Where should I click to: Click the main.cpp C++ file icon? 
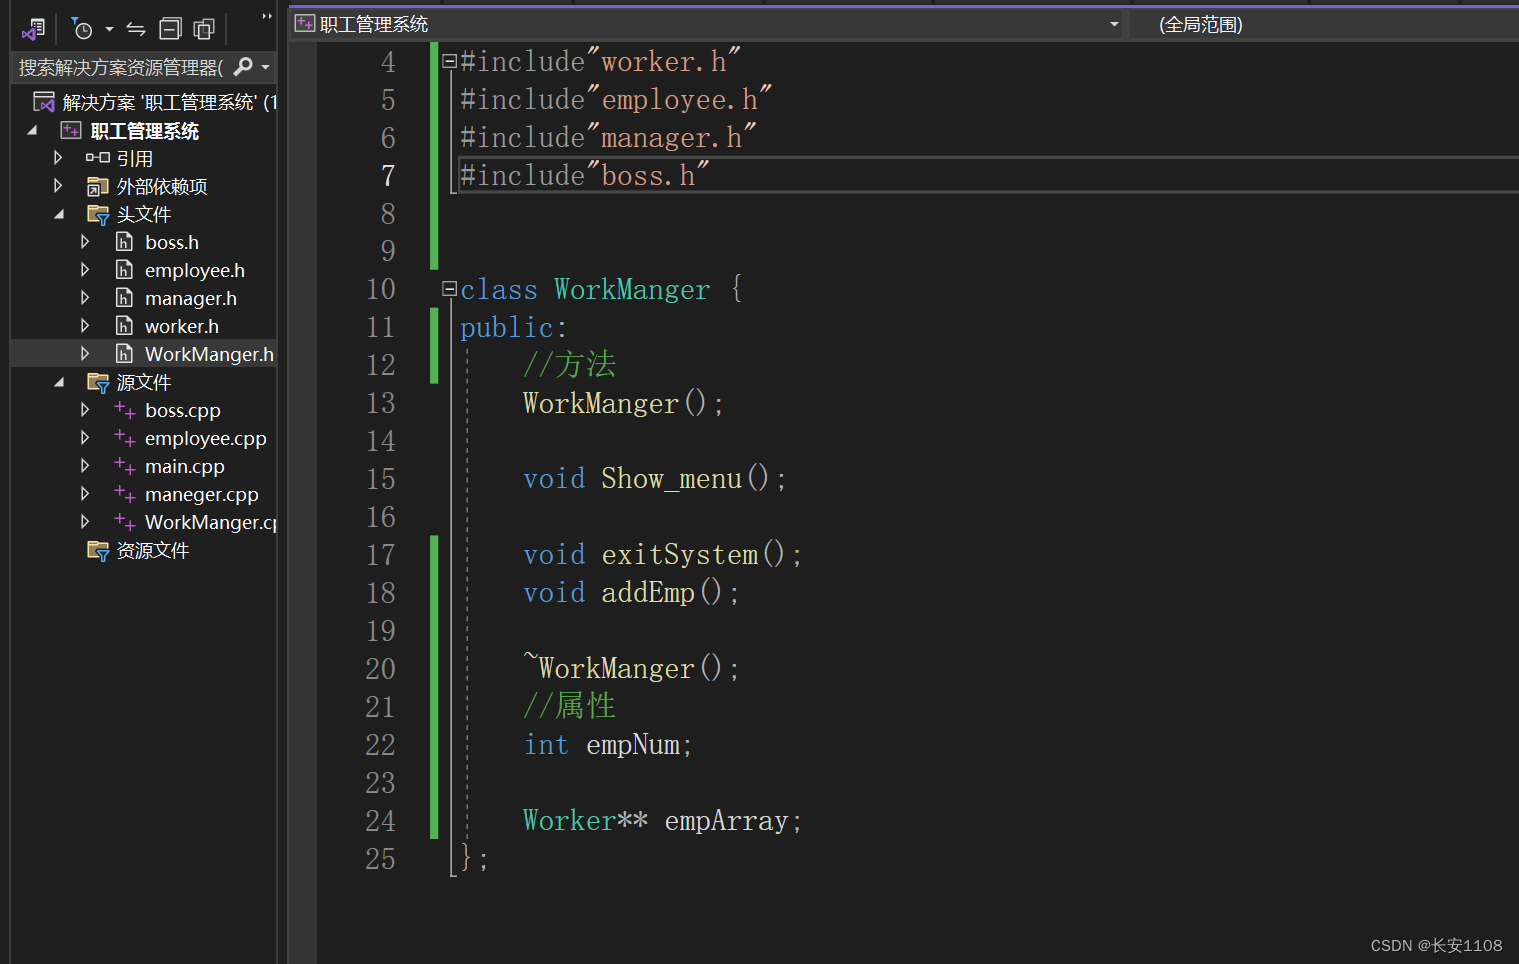(x=125, y=466)
